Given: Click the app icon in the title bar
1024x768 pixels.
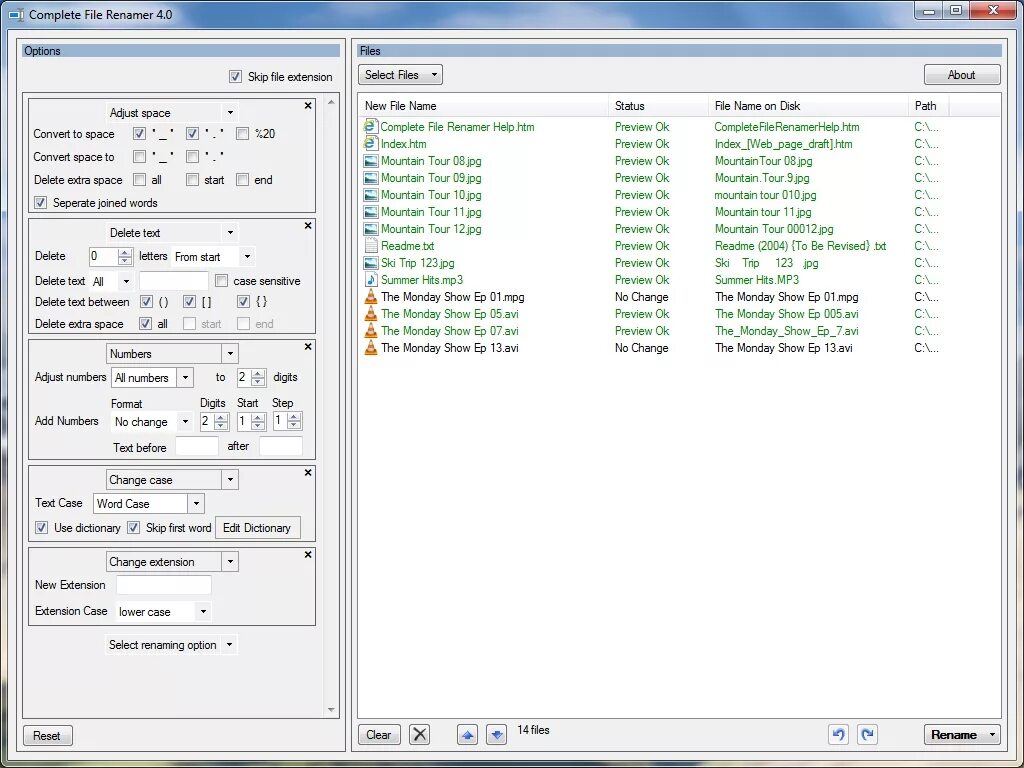Looking at the screenshot, I should tap(16, 14).
